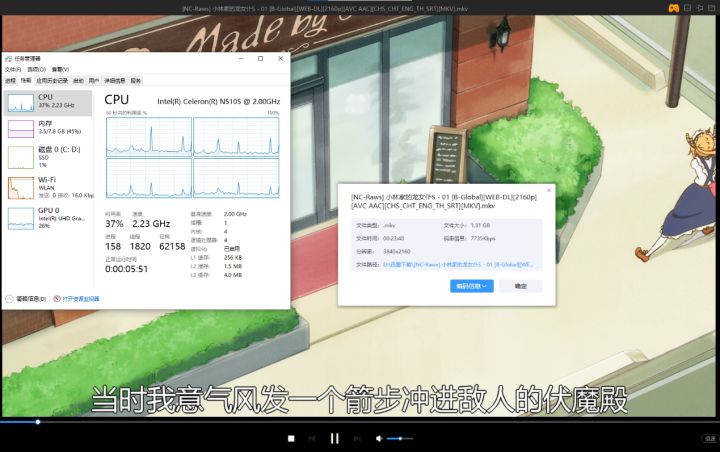Close the file info dialog with X
The width and height of the screenshot is (720, 452).
coord(549,190)
